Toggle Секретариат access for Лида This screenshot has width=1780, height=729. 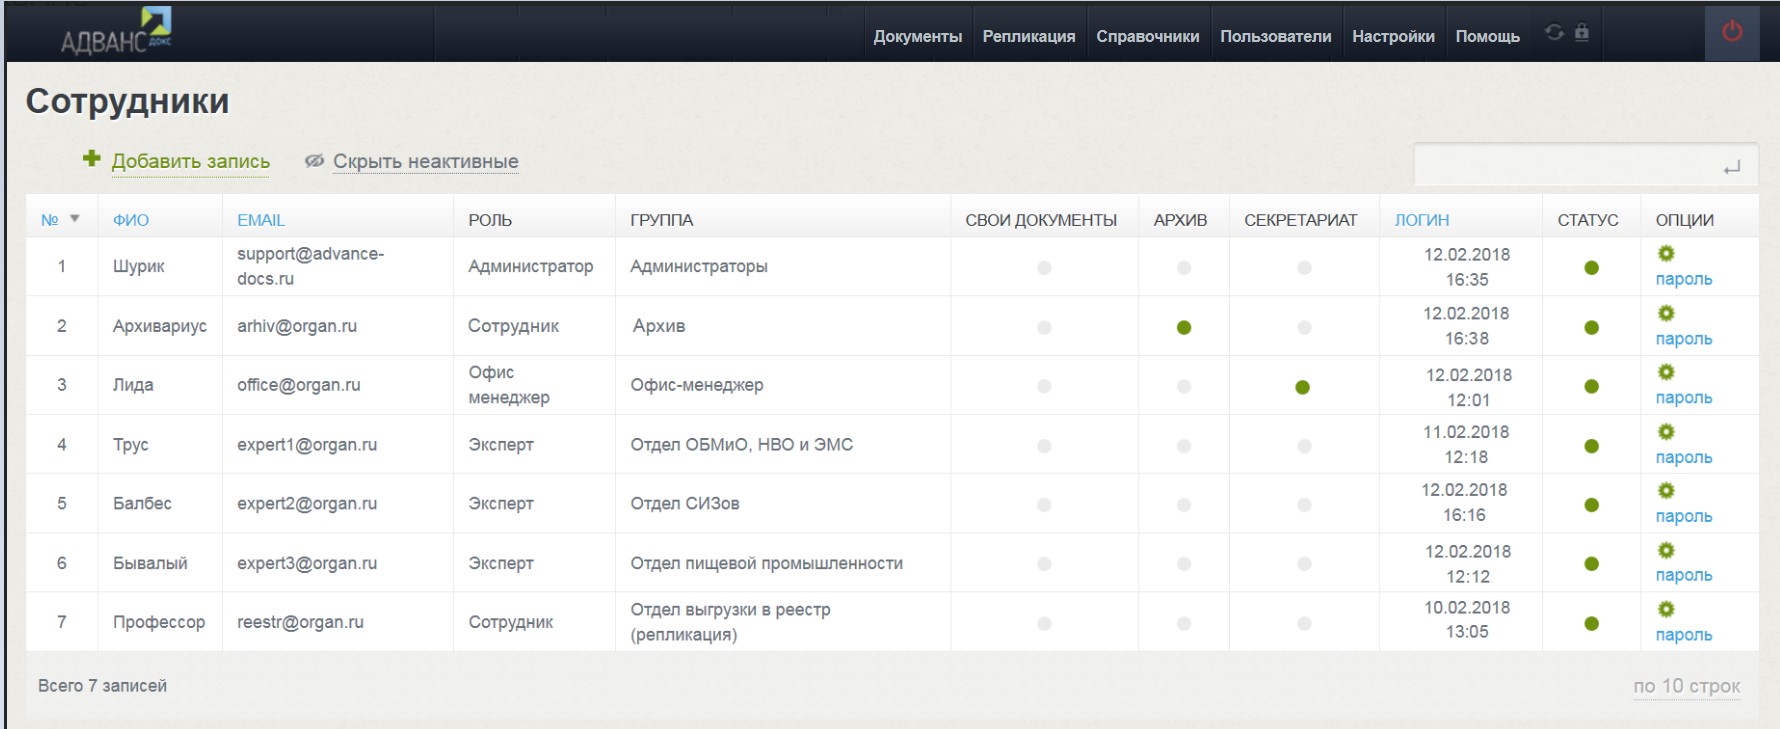(x=1302, y=387)
